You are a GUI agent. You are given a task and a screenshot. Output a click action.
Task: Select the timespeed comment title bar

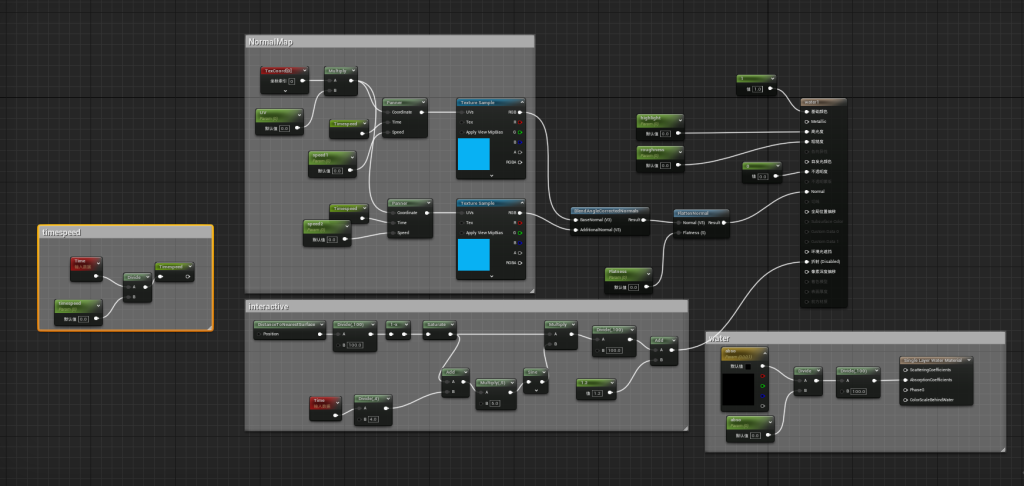click(125, 233)
